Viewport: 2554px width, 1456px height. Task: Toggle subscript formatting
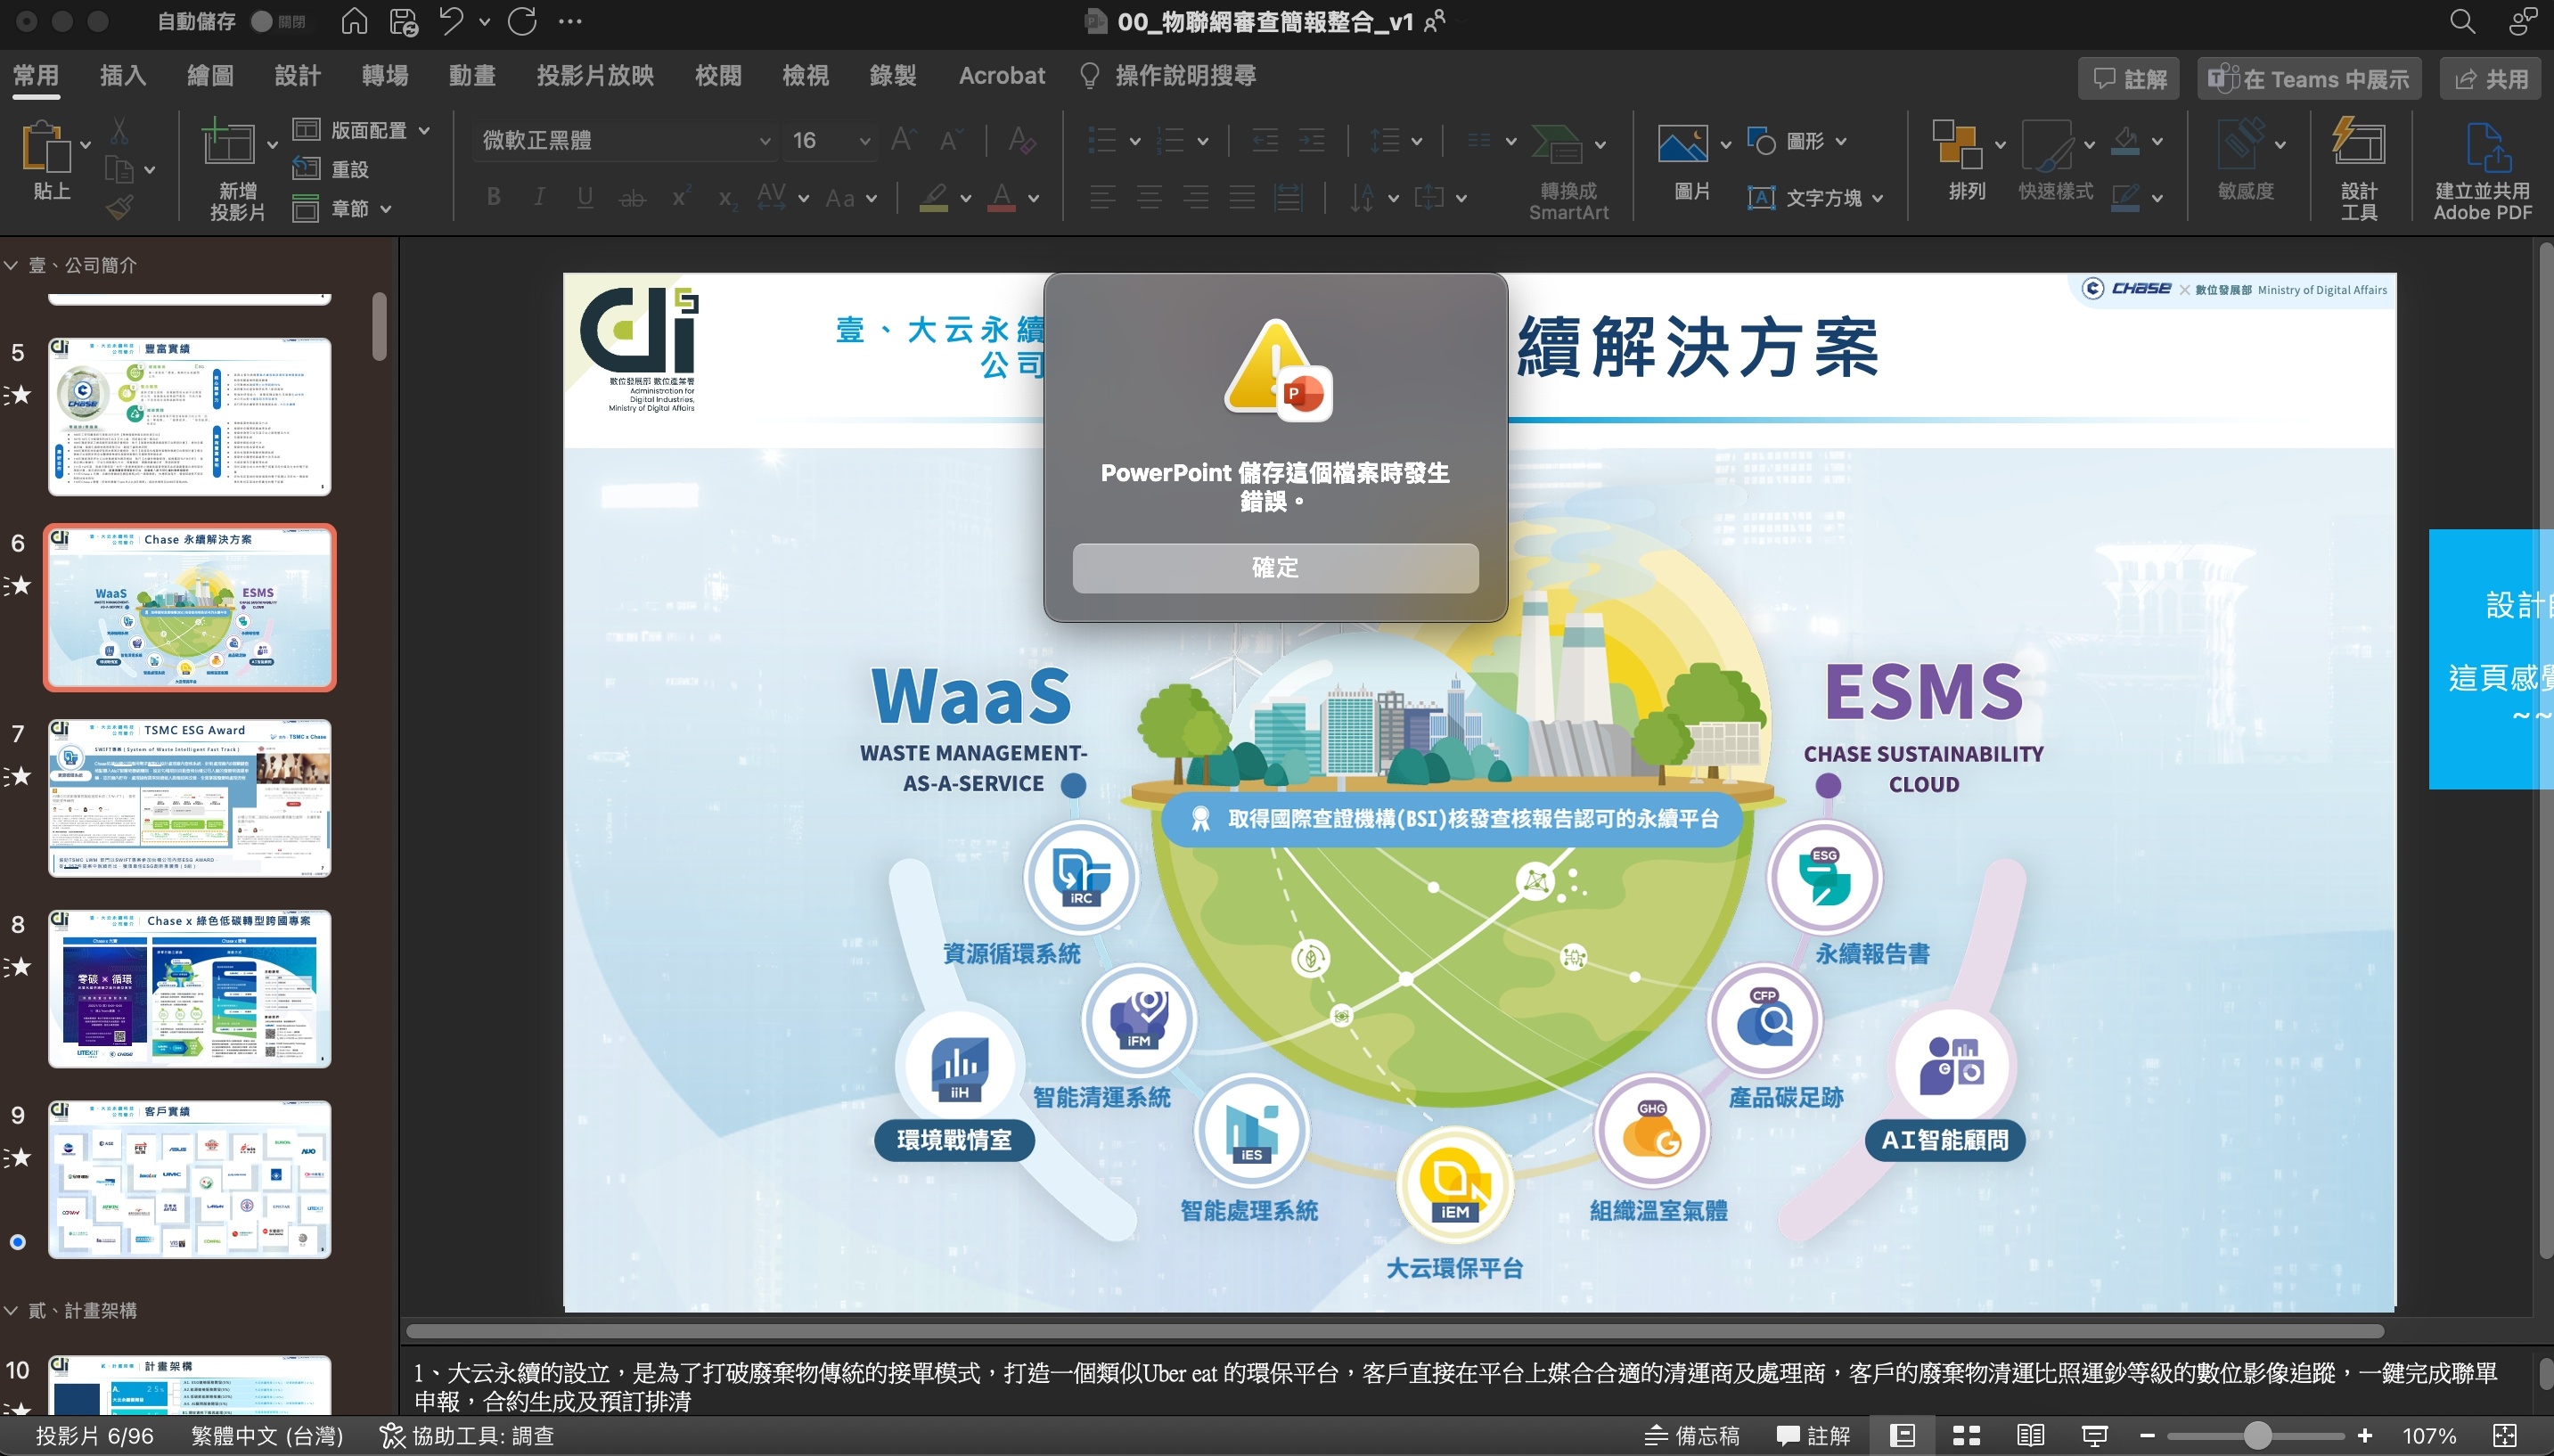click(x=727, y=198)
